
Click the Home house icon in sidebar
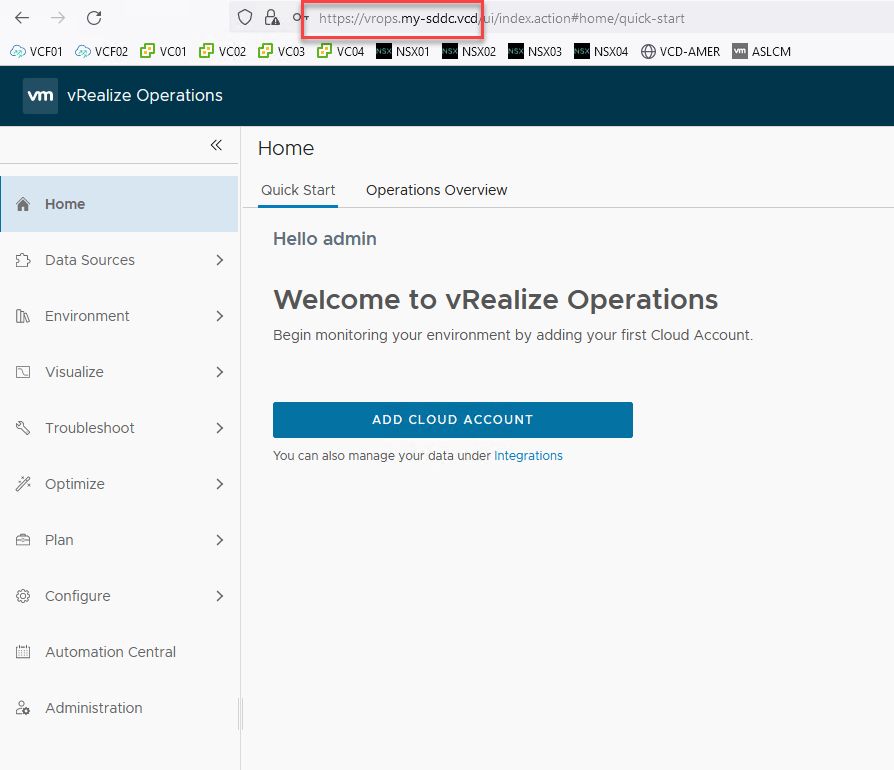[24, 204]
